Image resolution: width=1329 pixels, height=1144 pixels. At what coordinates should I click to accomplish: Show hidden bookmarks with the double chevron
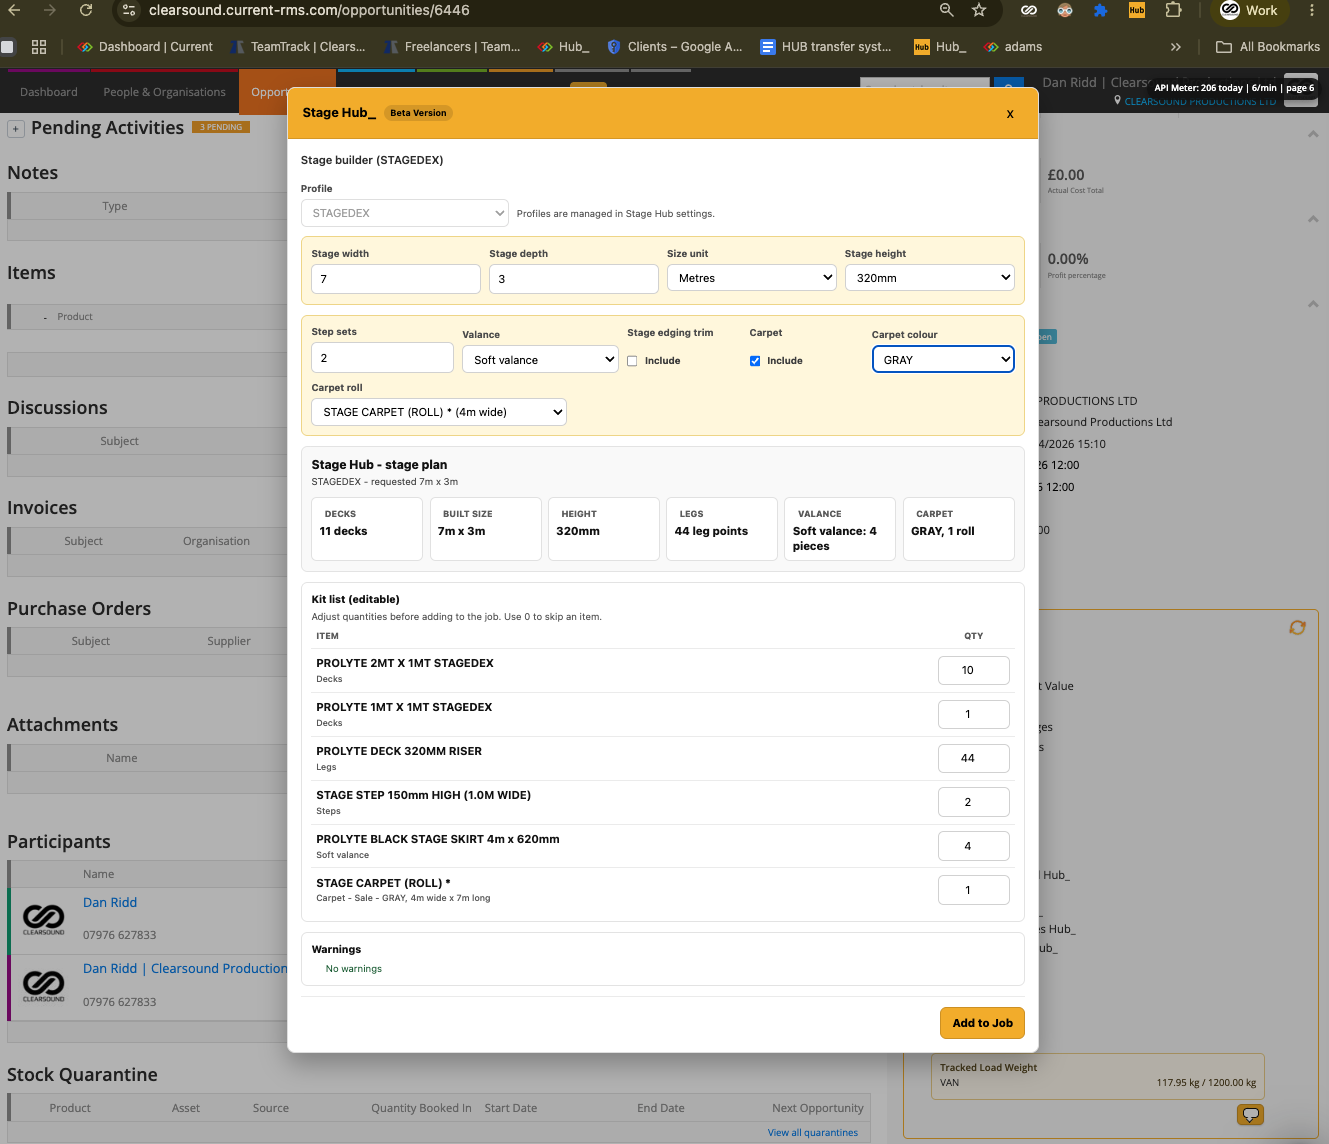point(1176,47)
